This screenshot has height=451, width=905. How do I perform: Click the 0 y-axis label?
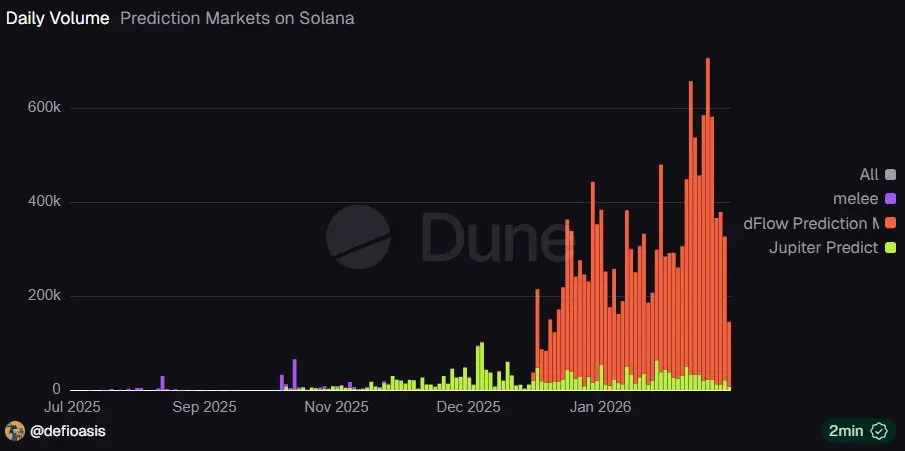[x=57, y=390]
